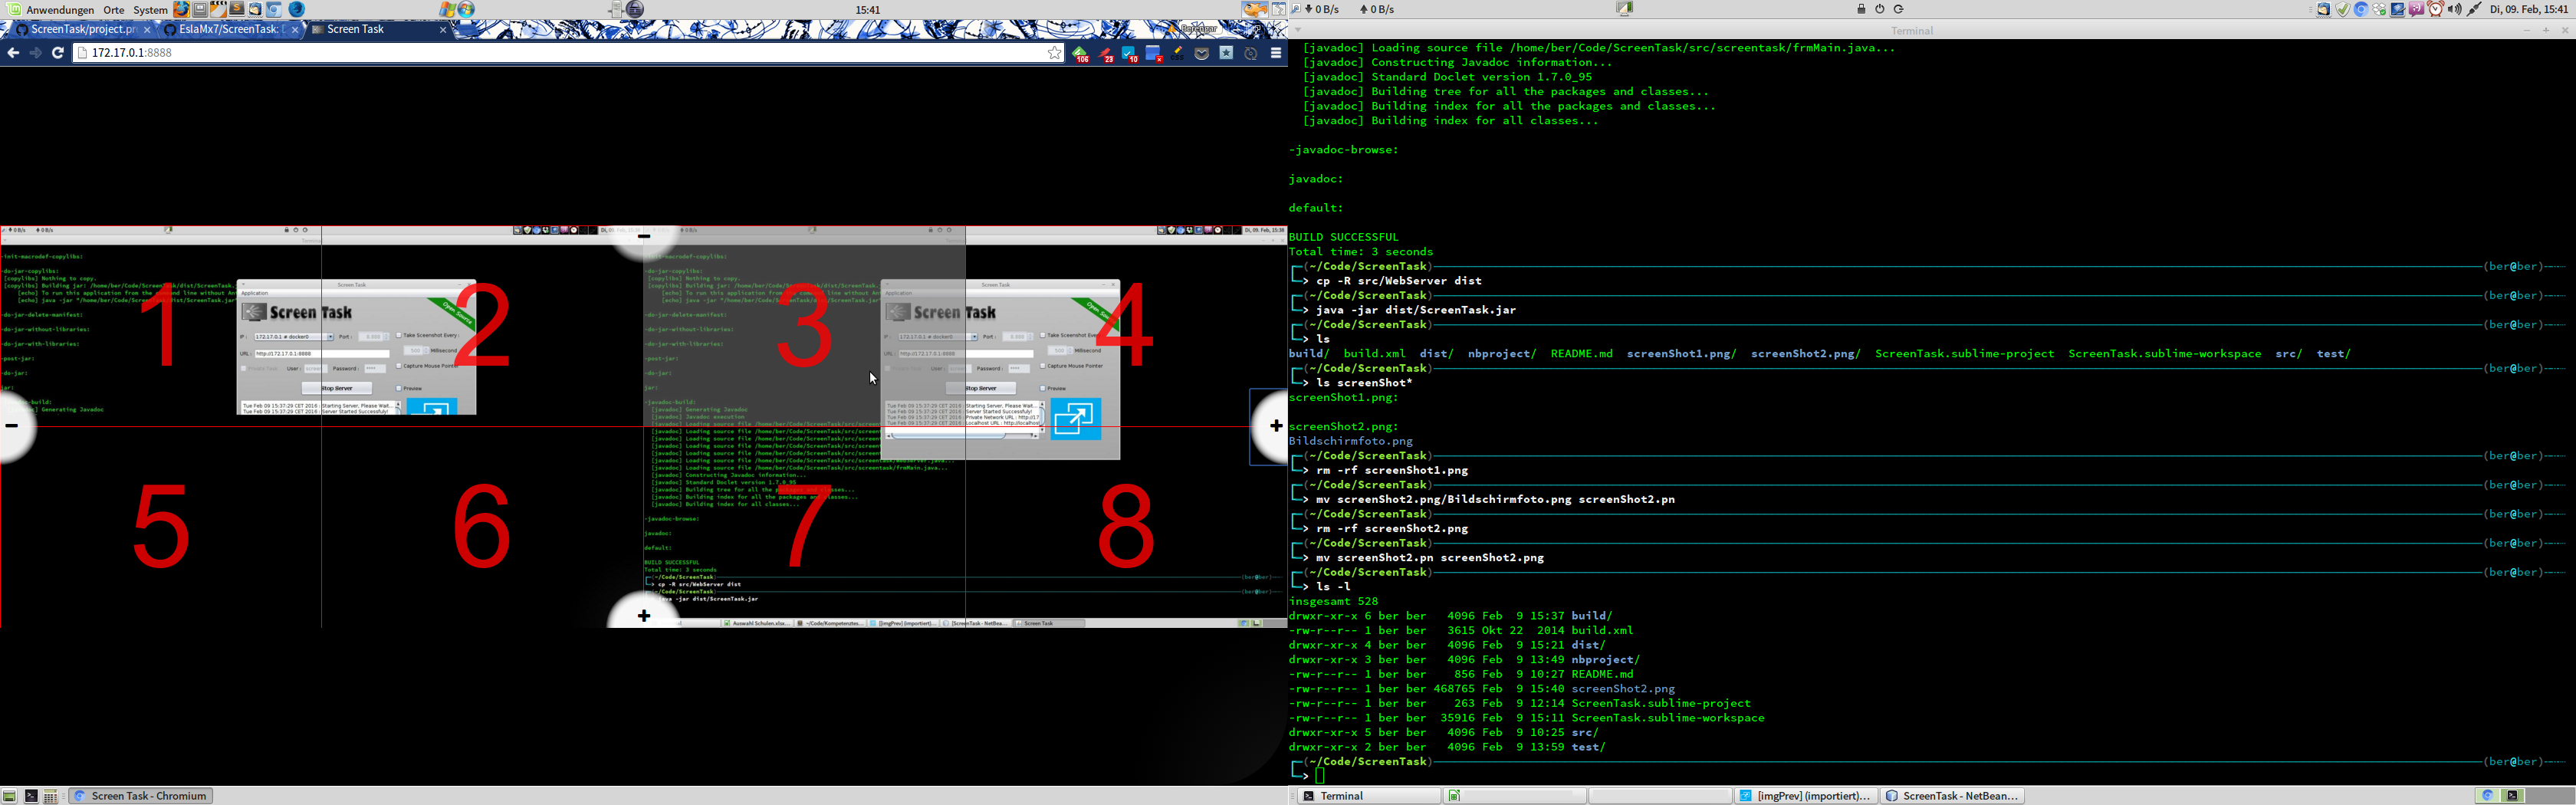Viewport: 2576px width, 805px height.
Task: Click the ScreenTask - NetBeans taskbar button
Action: click(1952, 796)
